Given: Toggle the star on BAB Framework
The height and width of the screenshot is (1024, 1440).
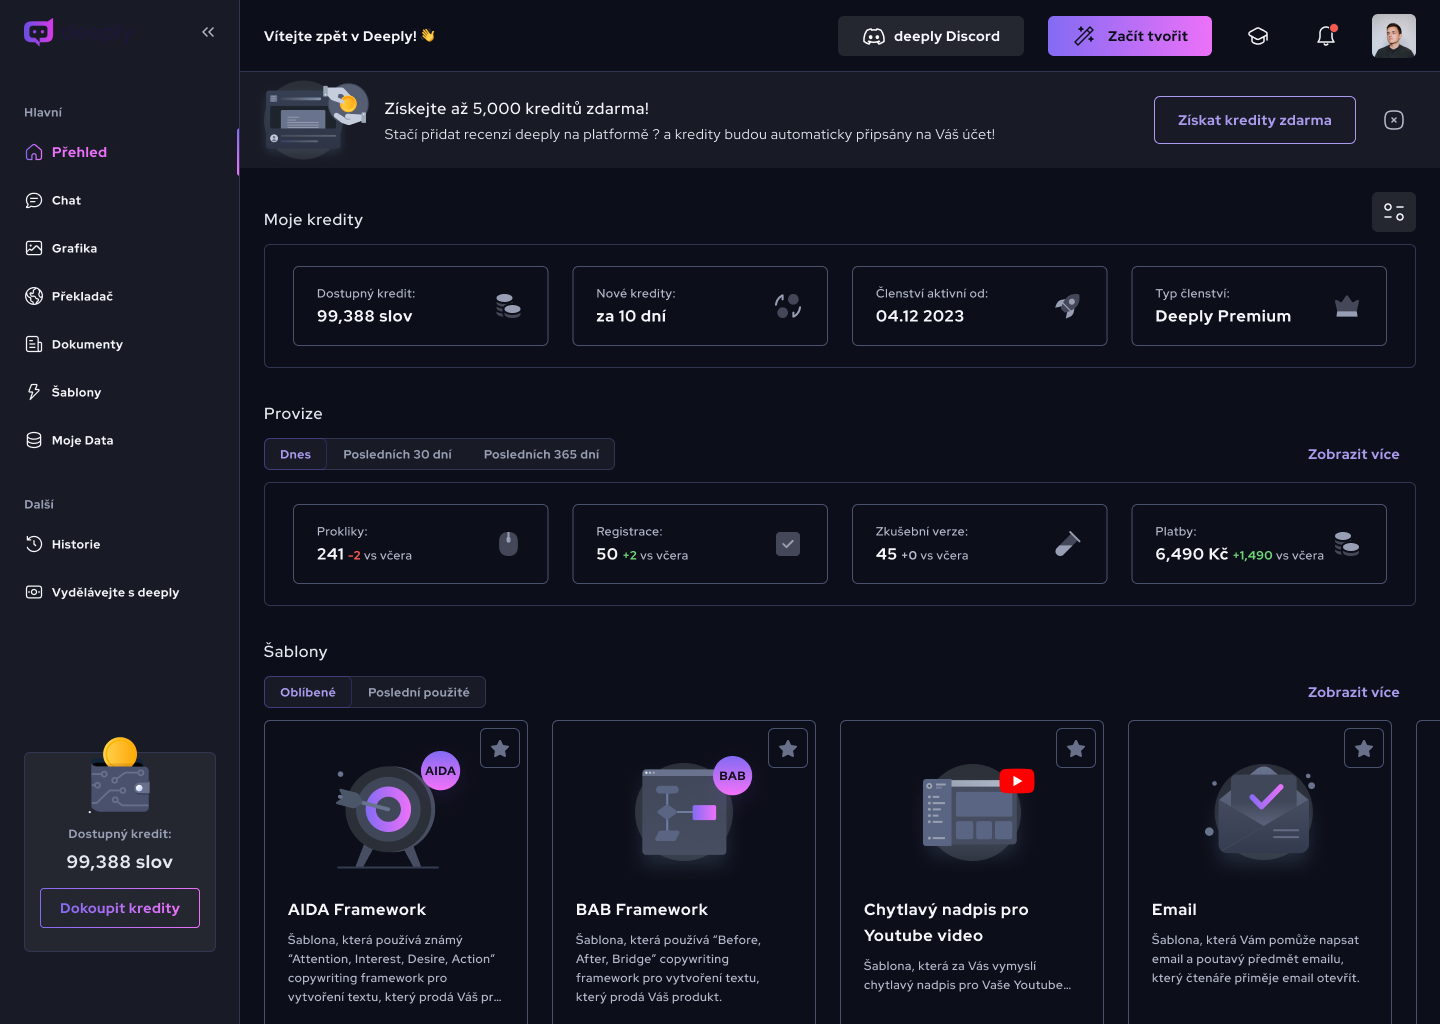Looking at the screenshot, I should click(x=788, y=747).
